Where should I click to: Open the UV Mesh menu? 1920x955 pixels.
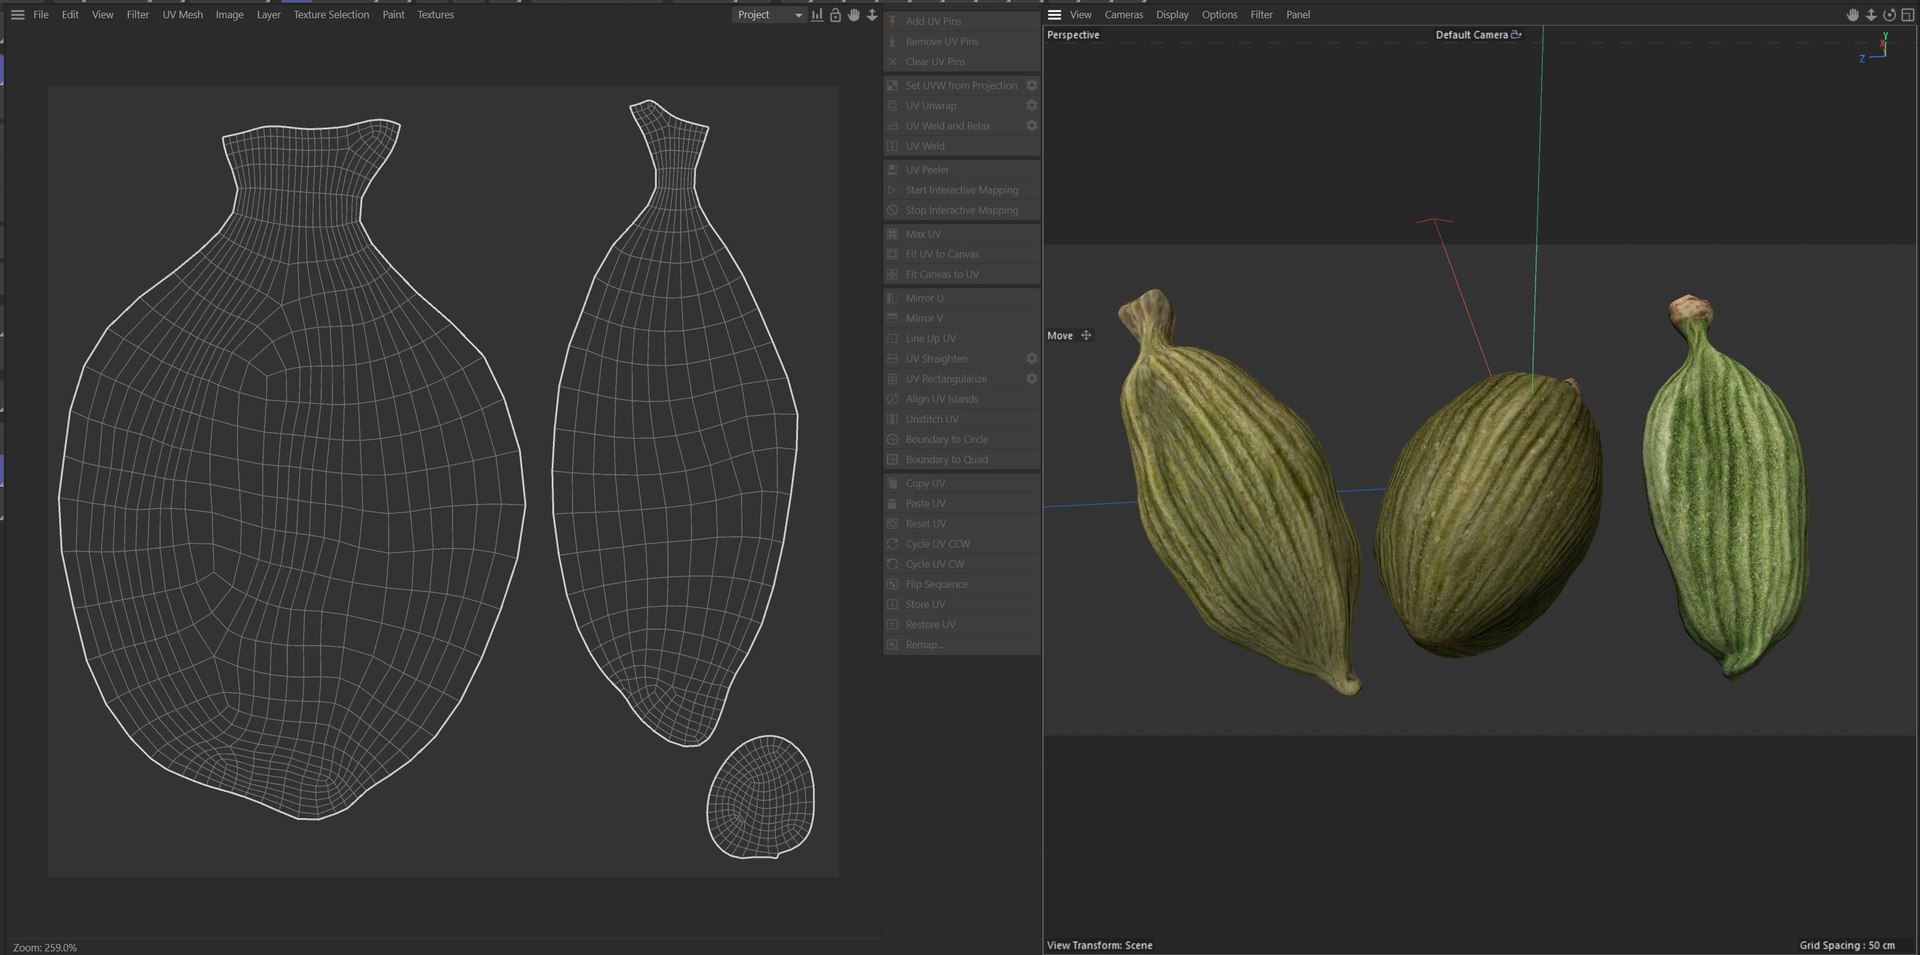pos(183,15)
